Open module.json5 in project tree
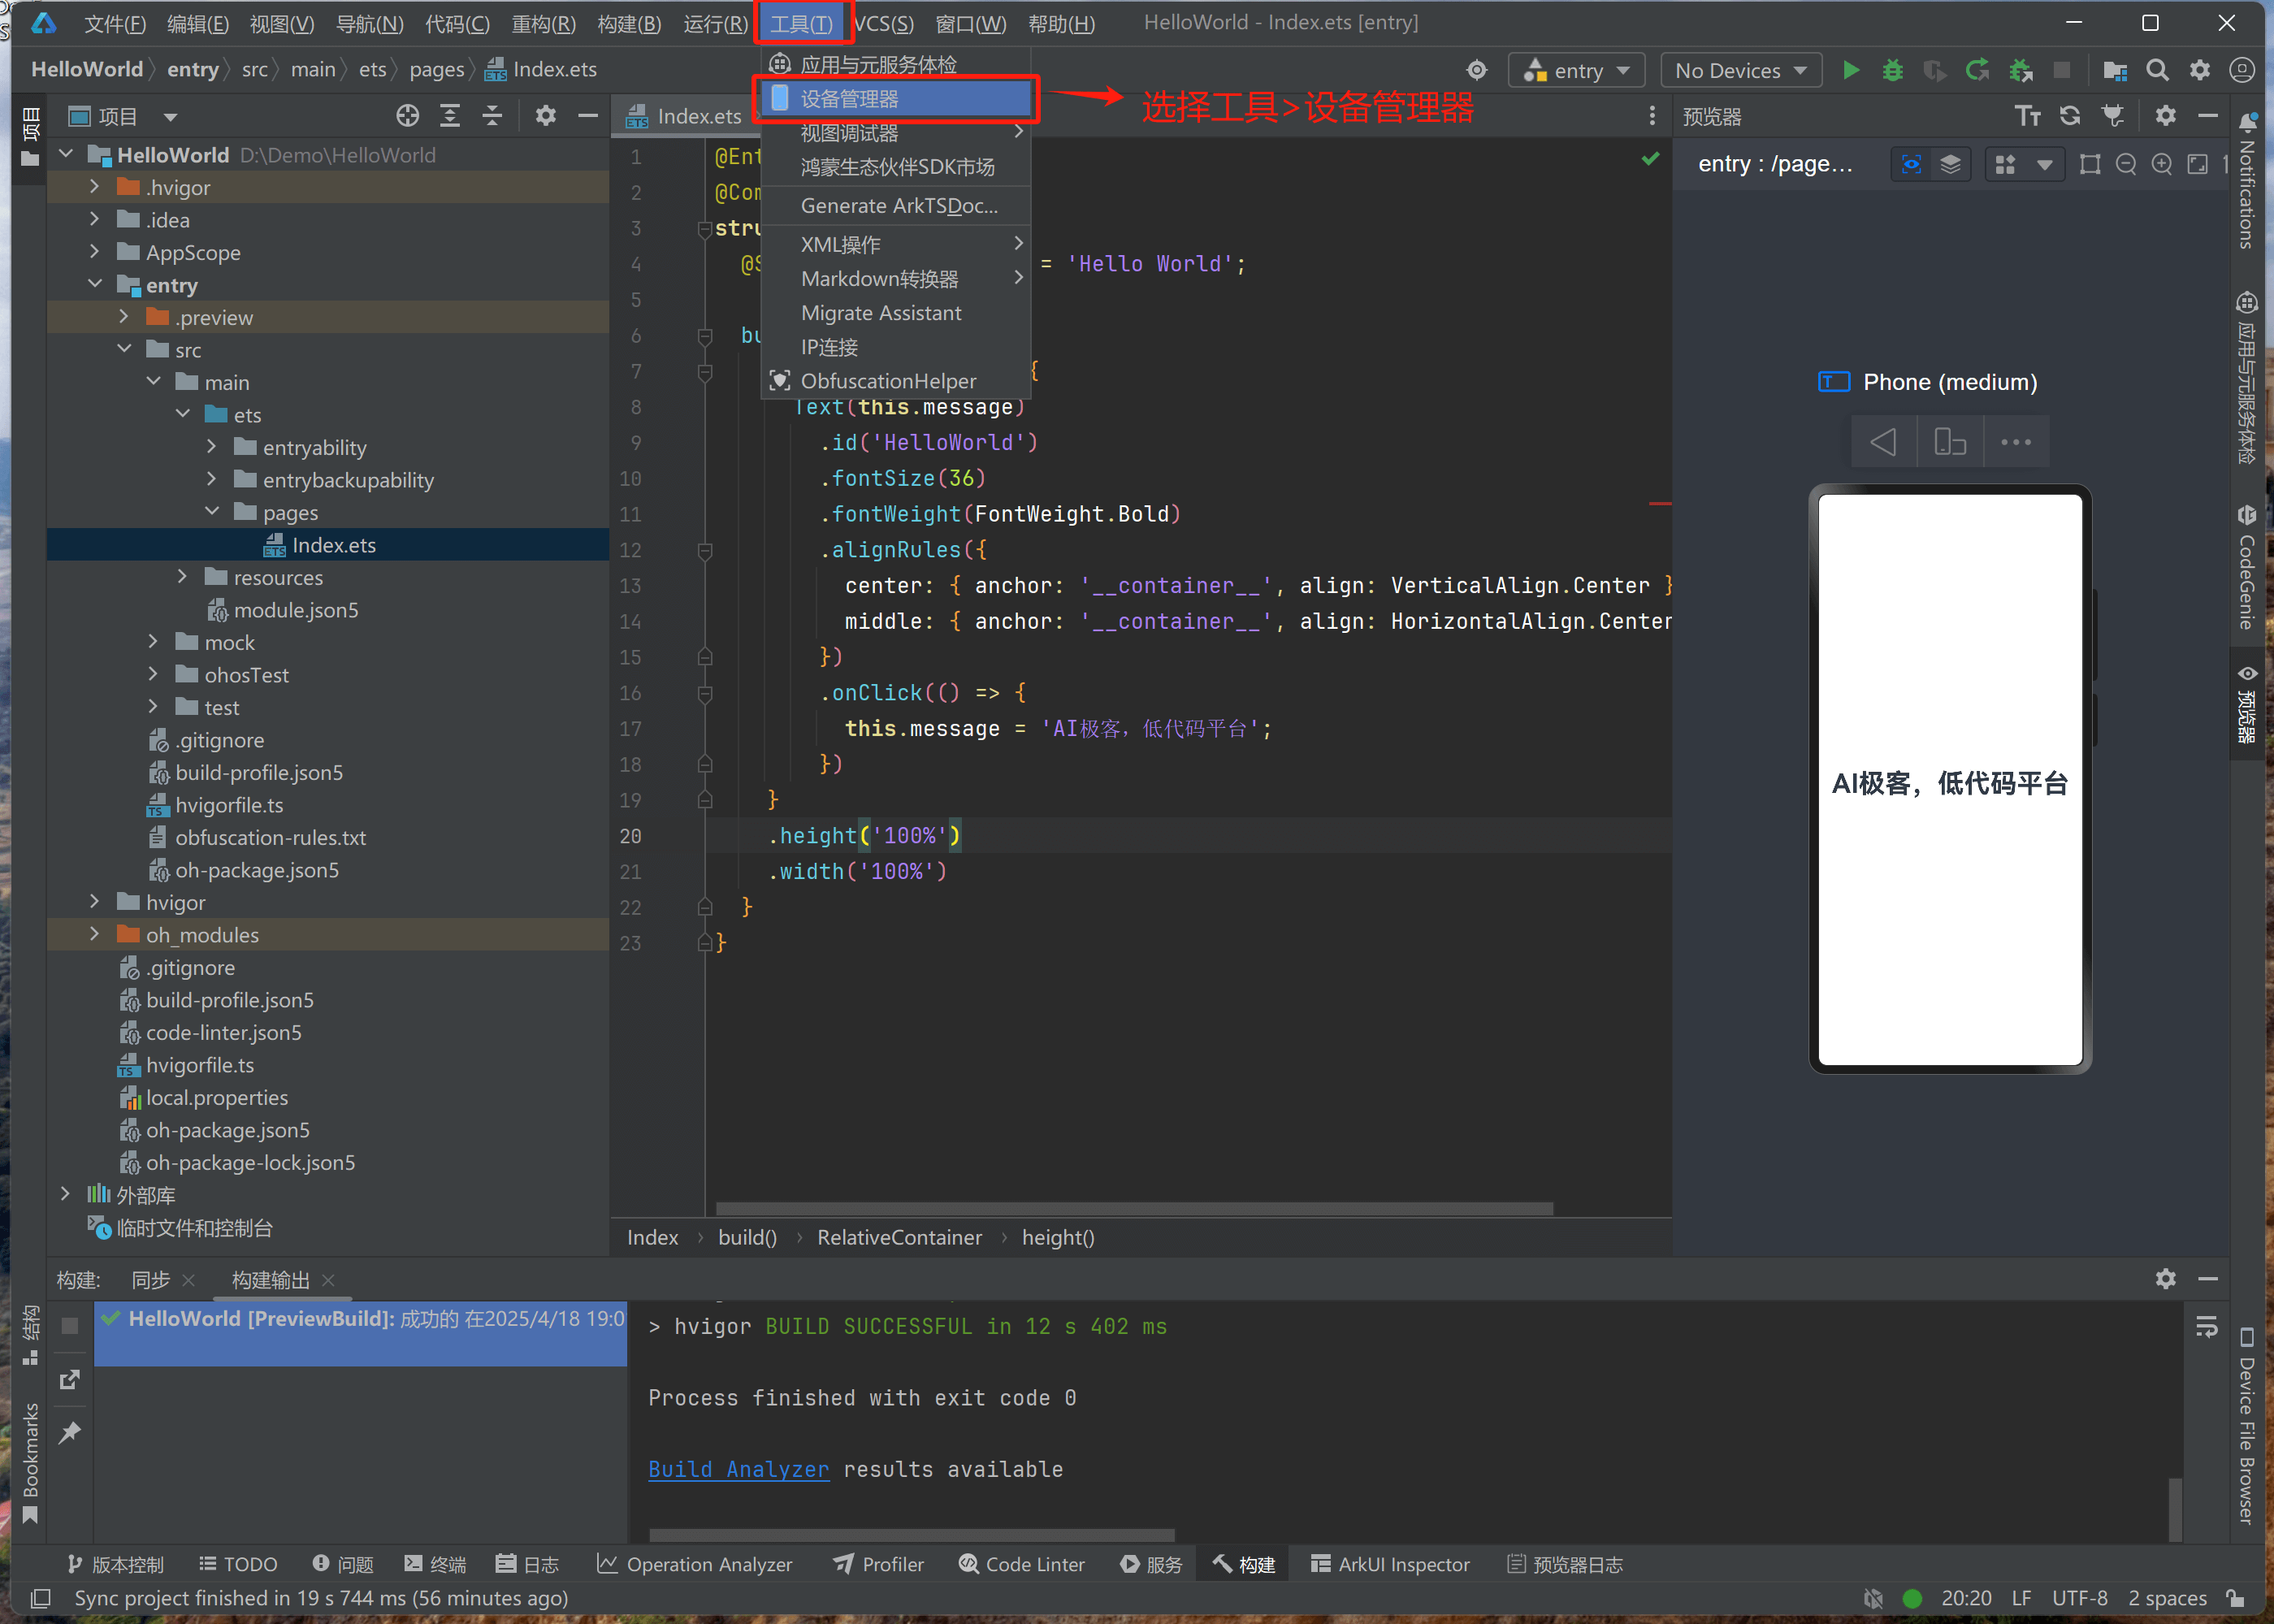 click(x=295, y=610)
